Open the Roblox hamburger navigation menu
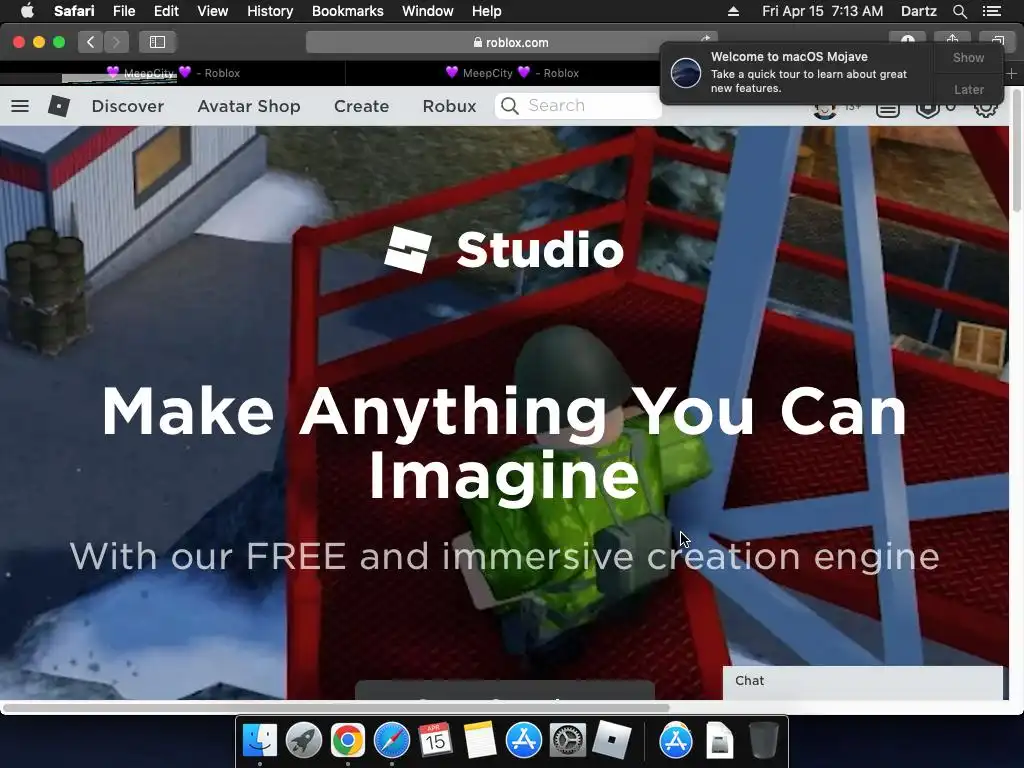 (20, 106)
